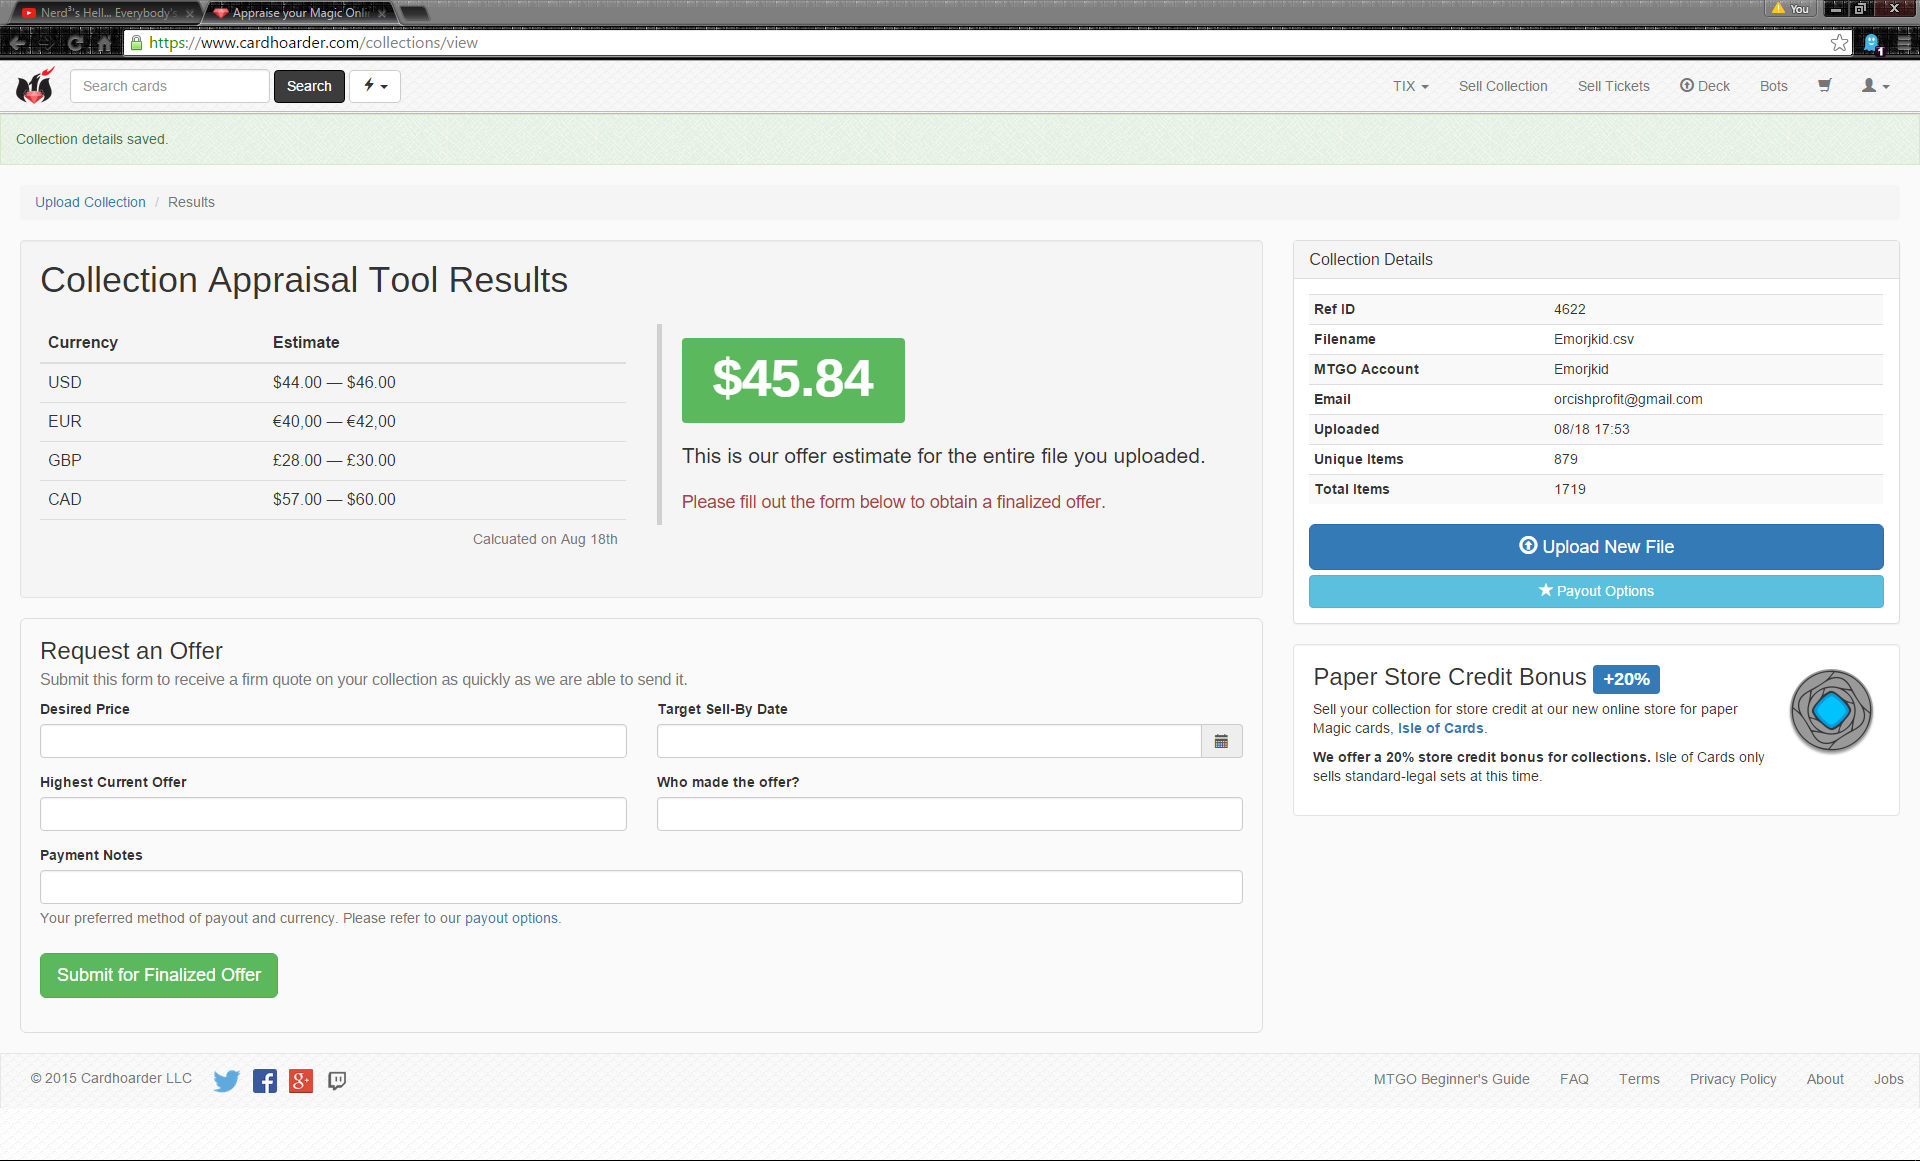Expand the user account dropdown
This screenshot has width=1920, height=1161.
point(1875,86)
